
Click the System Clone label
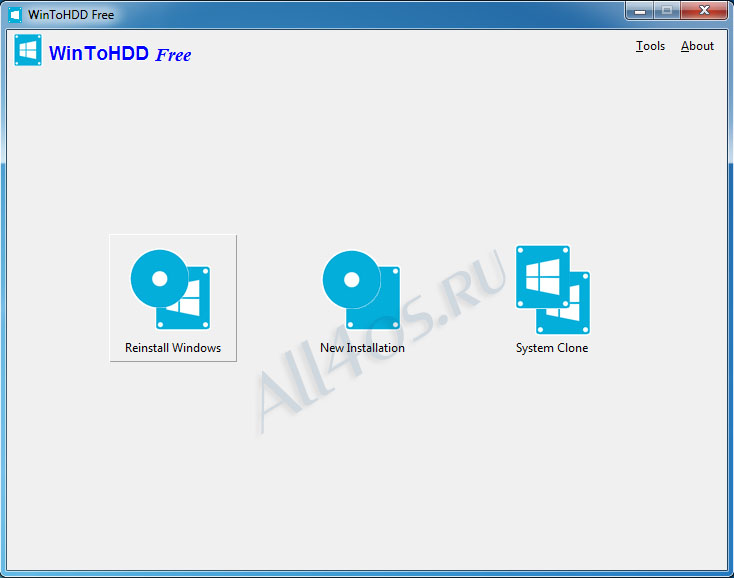pos(552,348)
